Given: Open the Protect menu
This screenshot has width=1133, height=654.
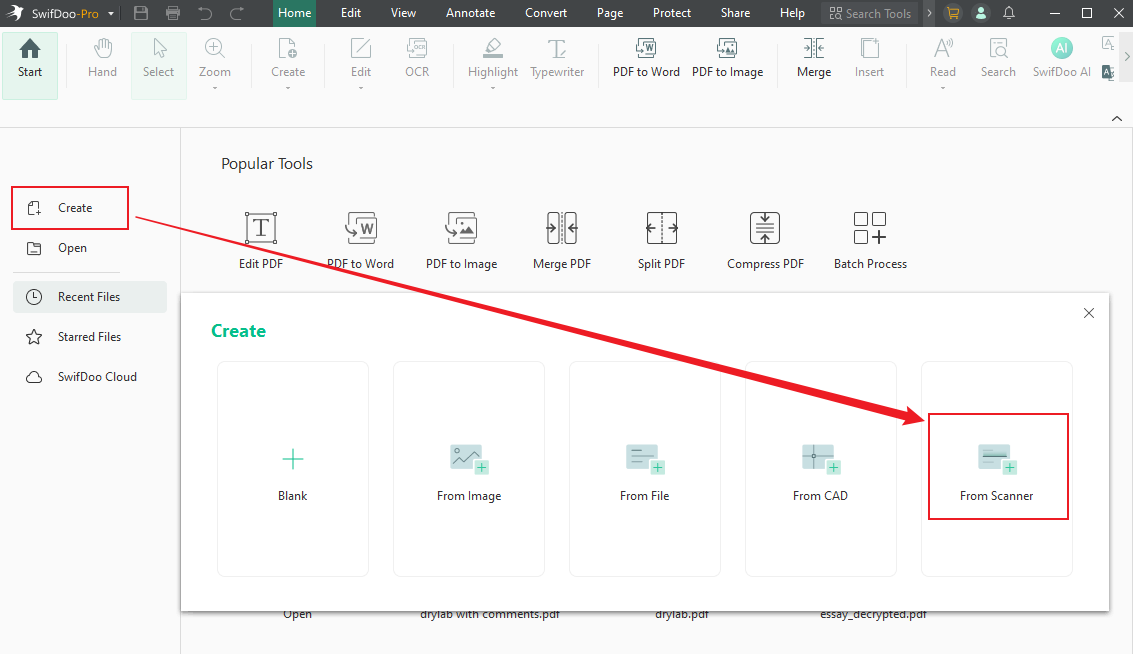Looking at the screenshot, I should tap(671, 13).
